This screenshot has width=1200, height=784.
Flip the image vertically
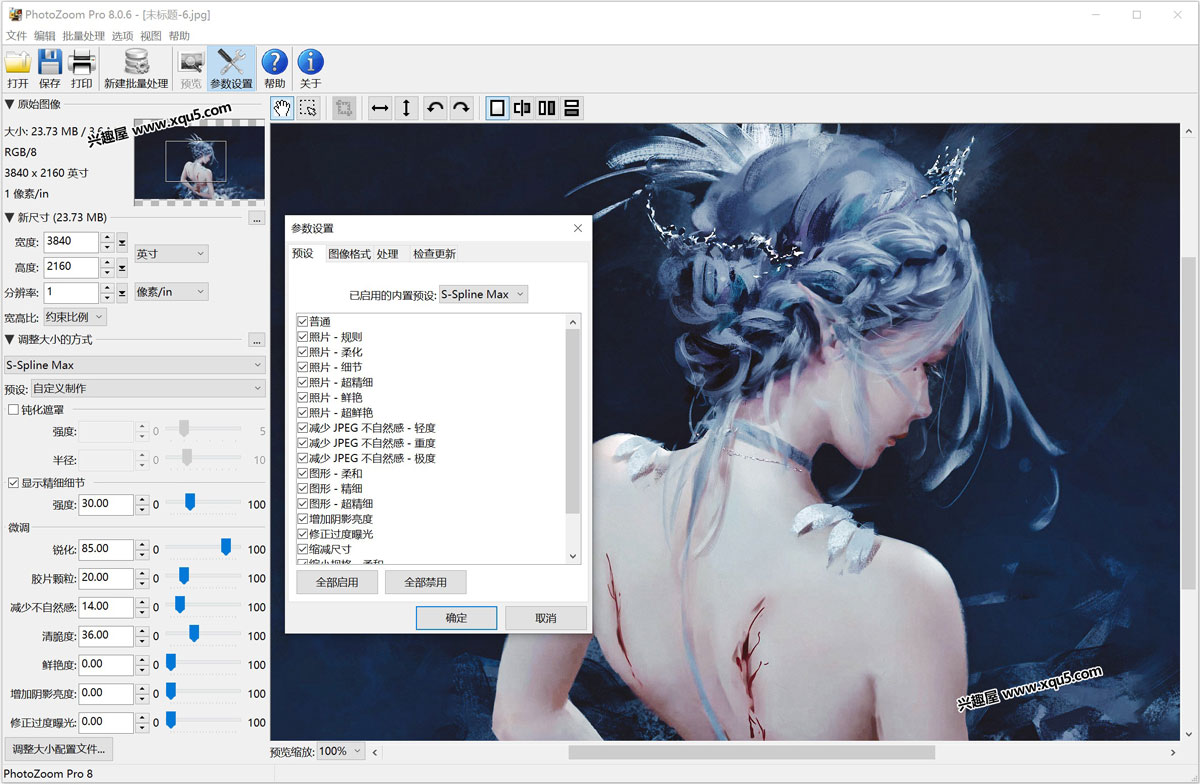point(406,108)
